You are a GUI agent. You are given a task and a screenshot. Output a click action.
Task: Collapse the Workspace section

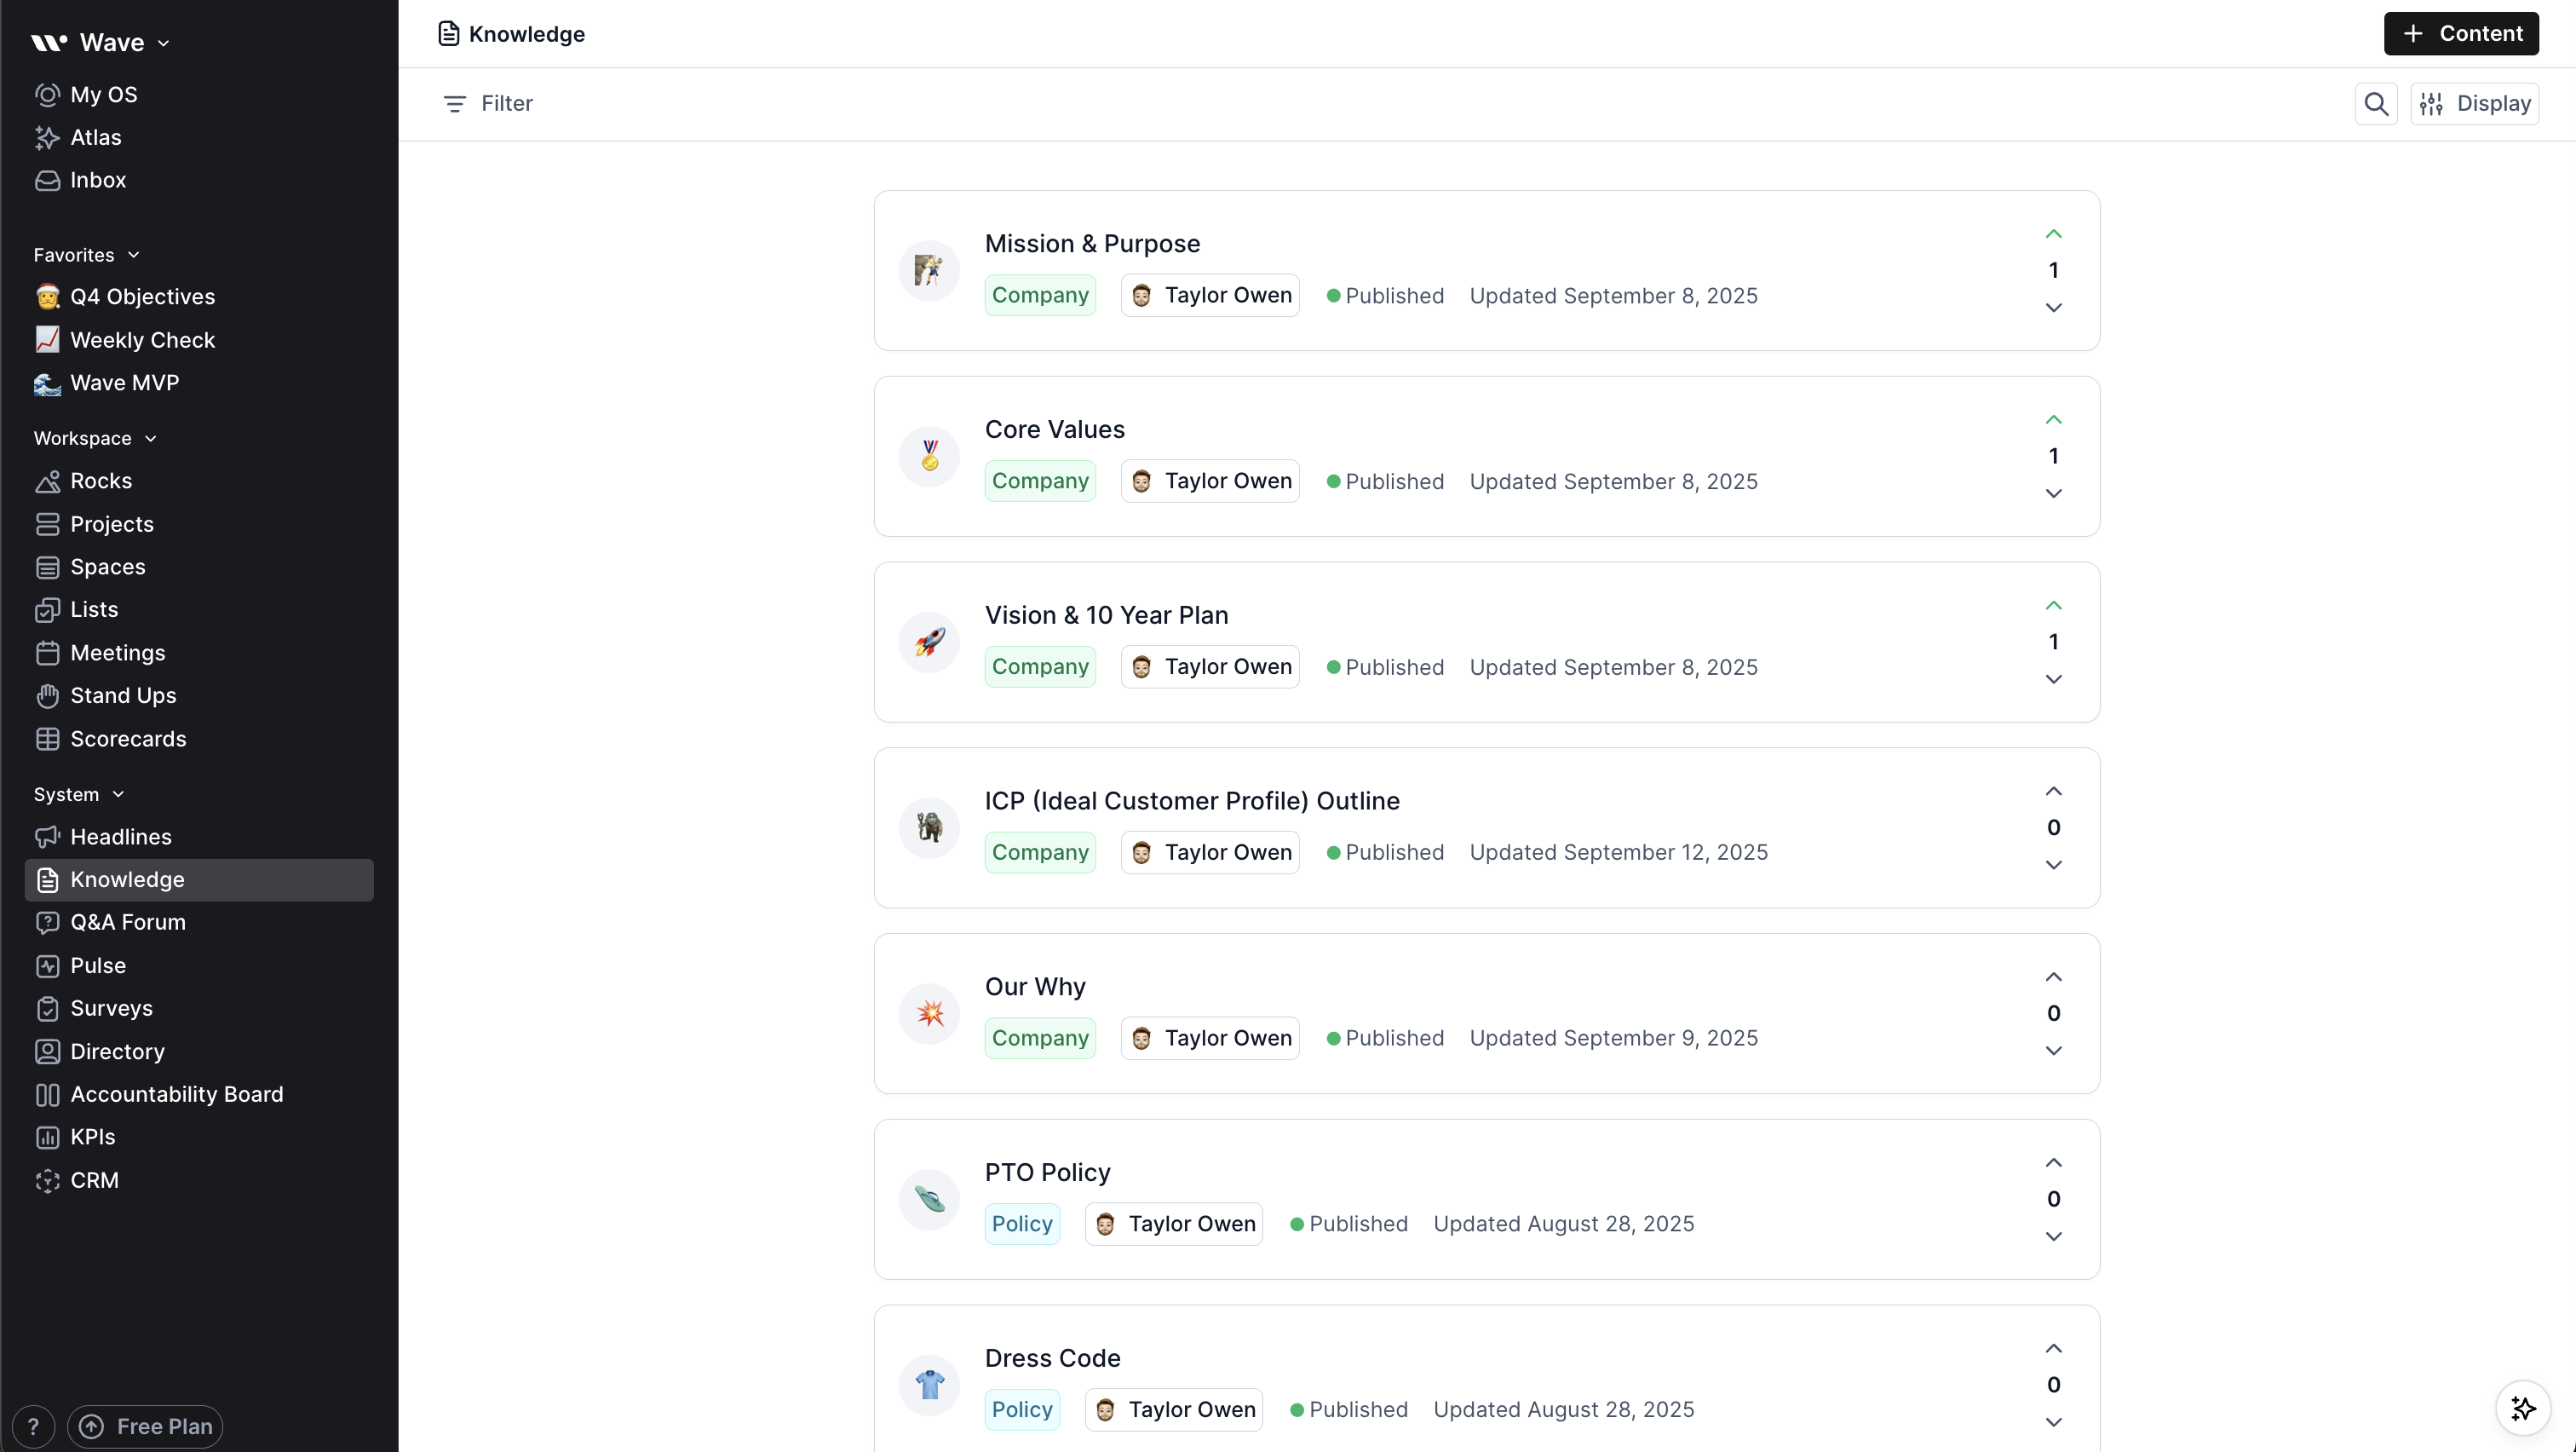point(151,438)
